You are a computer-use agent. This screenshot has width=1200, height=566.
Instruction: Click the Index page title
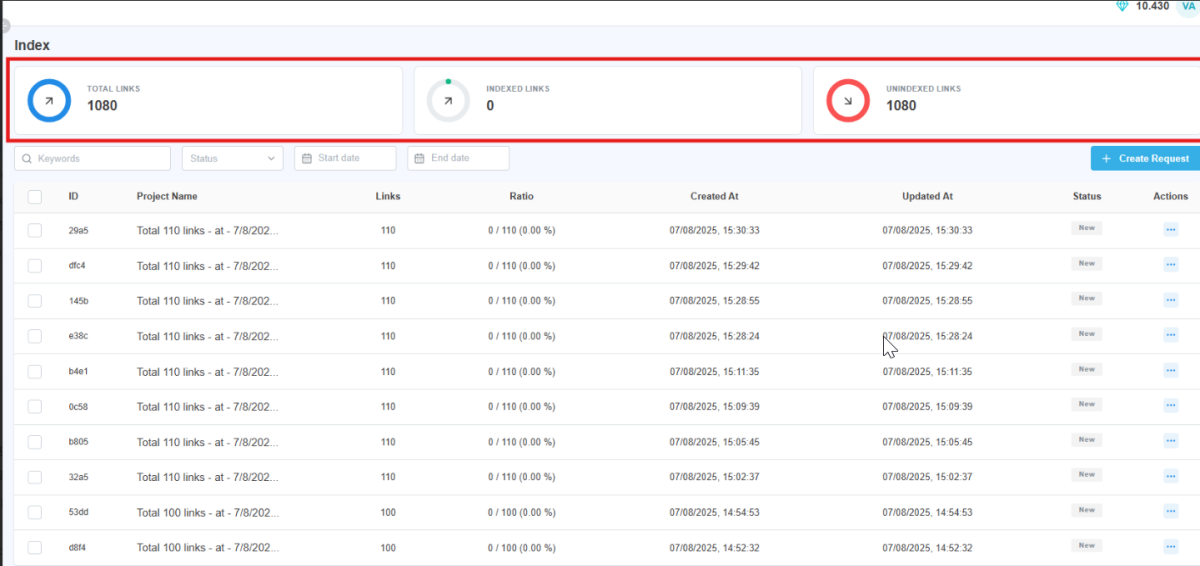tap(32, 45)
